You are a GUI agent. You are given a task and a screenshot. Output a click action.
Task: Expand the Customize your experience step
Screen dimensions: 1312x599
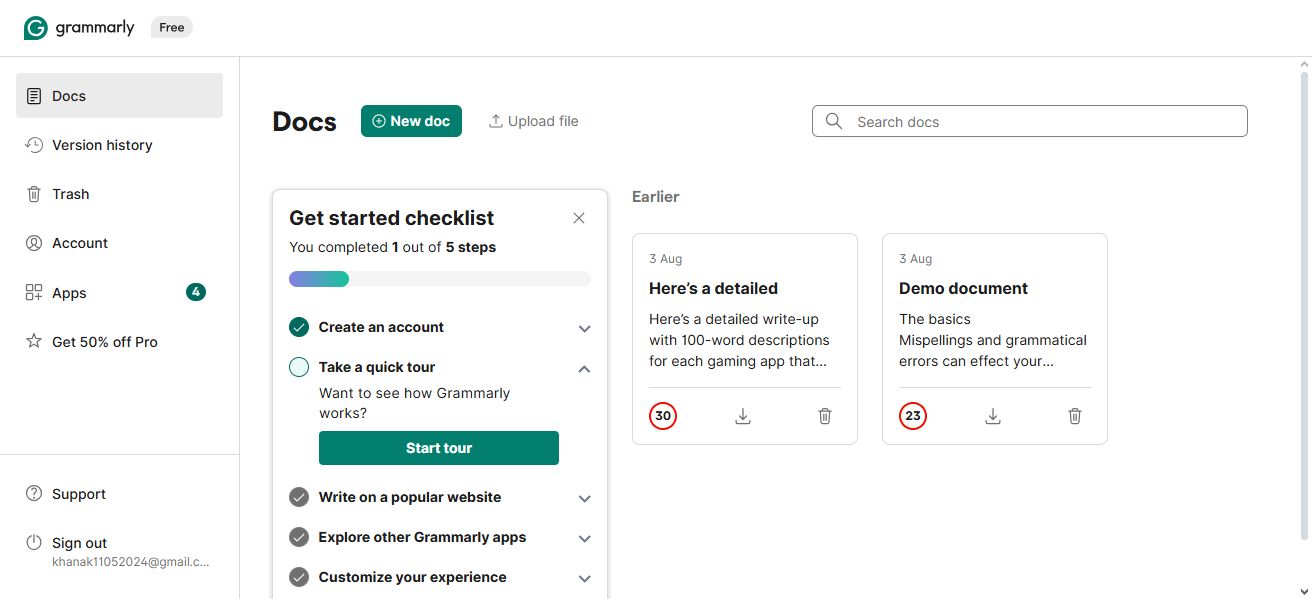[x=585, y=578]
